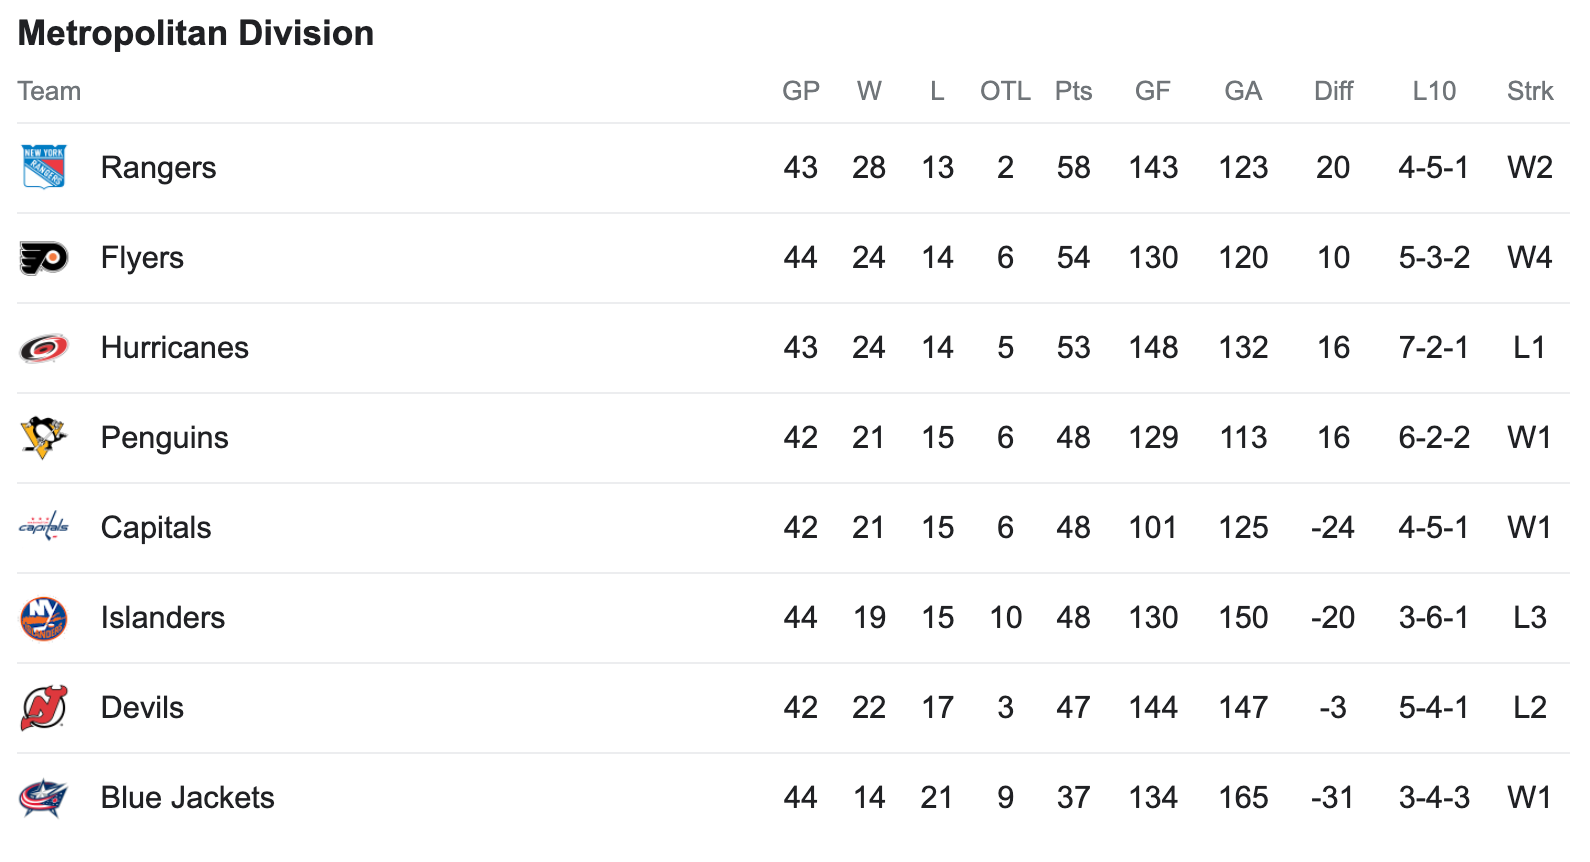Open the Washington Capitals logo

pos(44,526)
